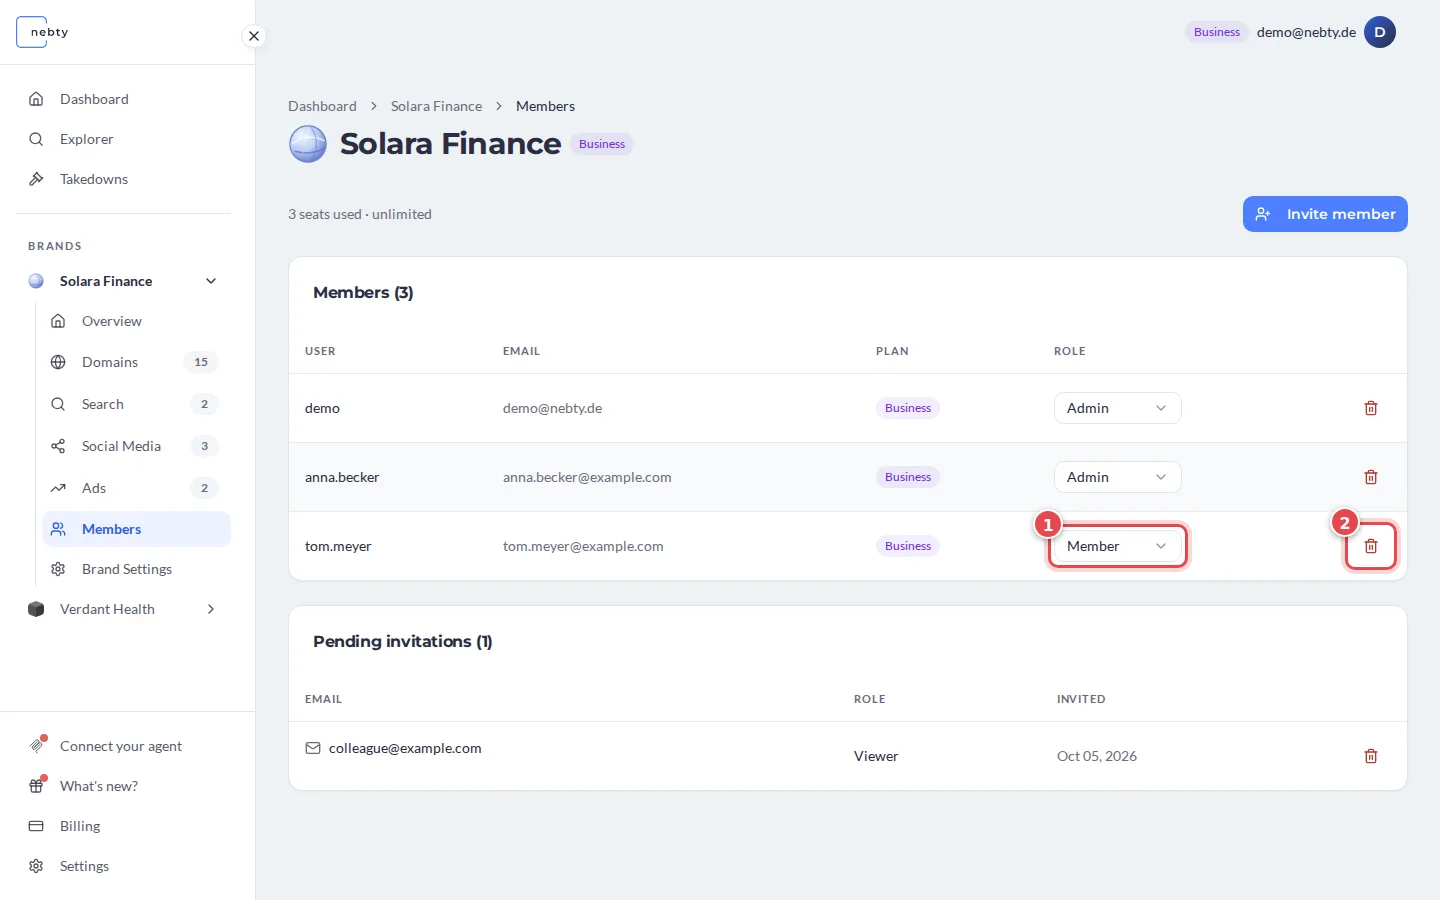Click the Oct 05, 2026 invited date

(x=1097, y=756)
